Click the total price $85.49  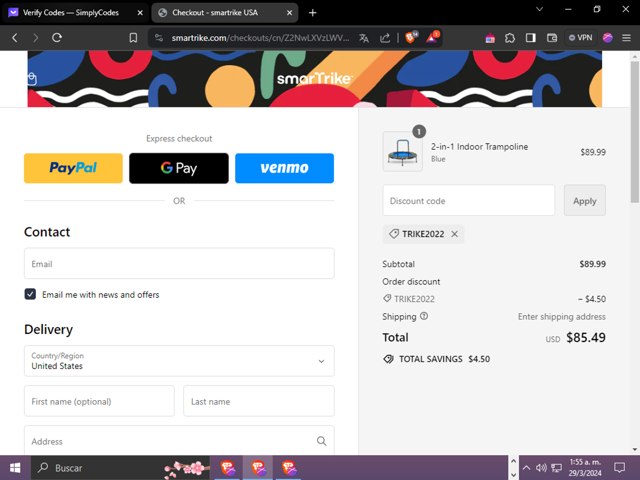pos(586,337)
